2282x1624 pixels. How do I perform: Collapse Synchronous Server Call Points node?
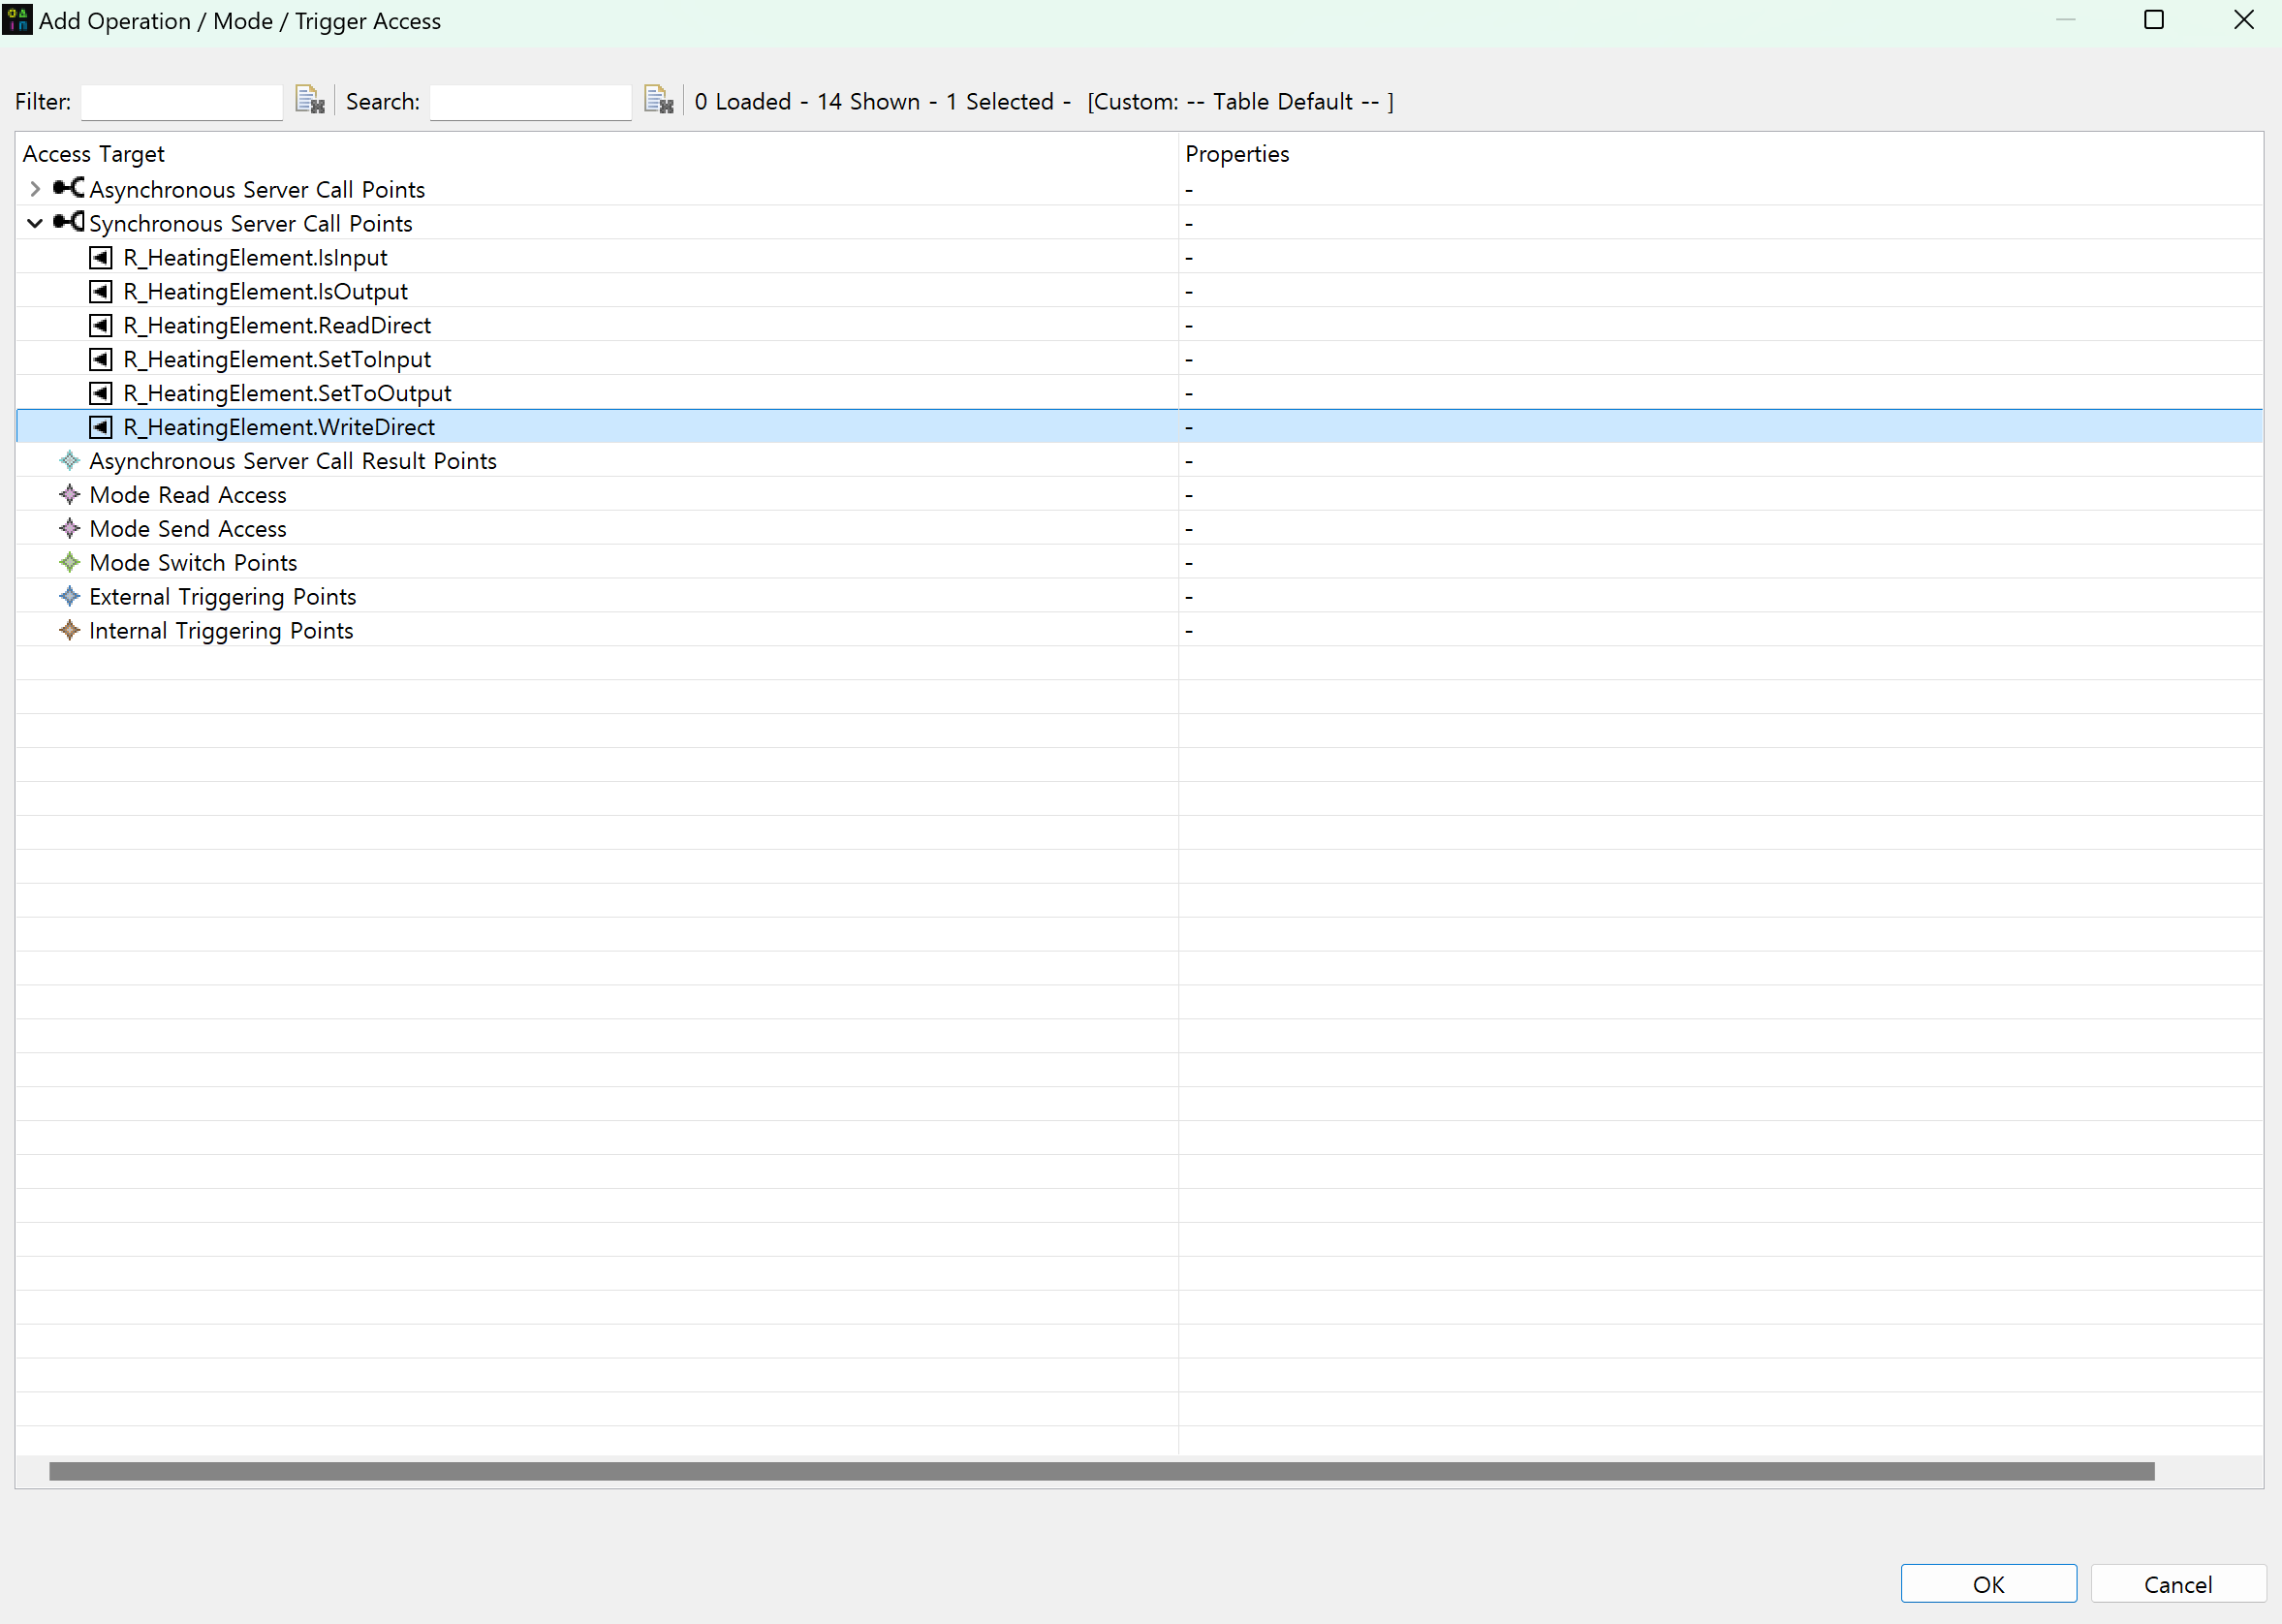[x=35, y=222]
